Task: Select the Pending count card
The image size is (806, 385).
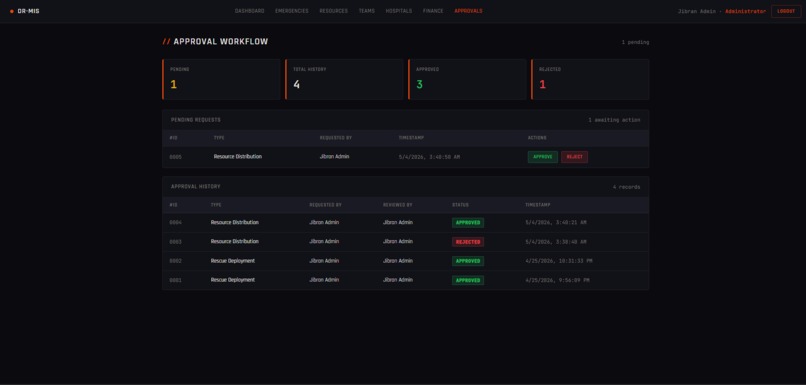Action: point(221,79)
